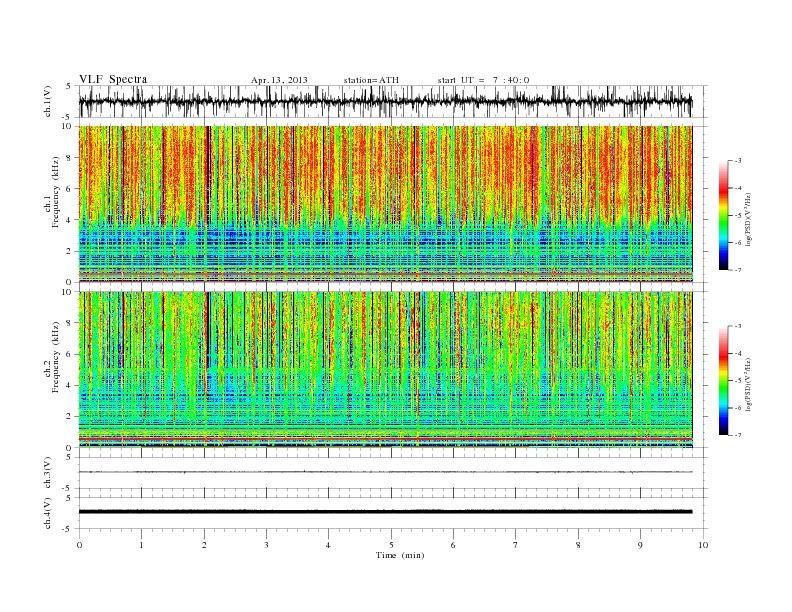Click the 'Time (min)' axis label
Screen dimensions: 792x612
(400, 555)
